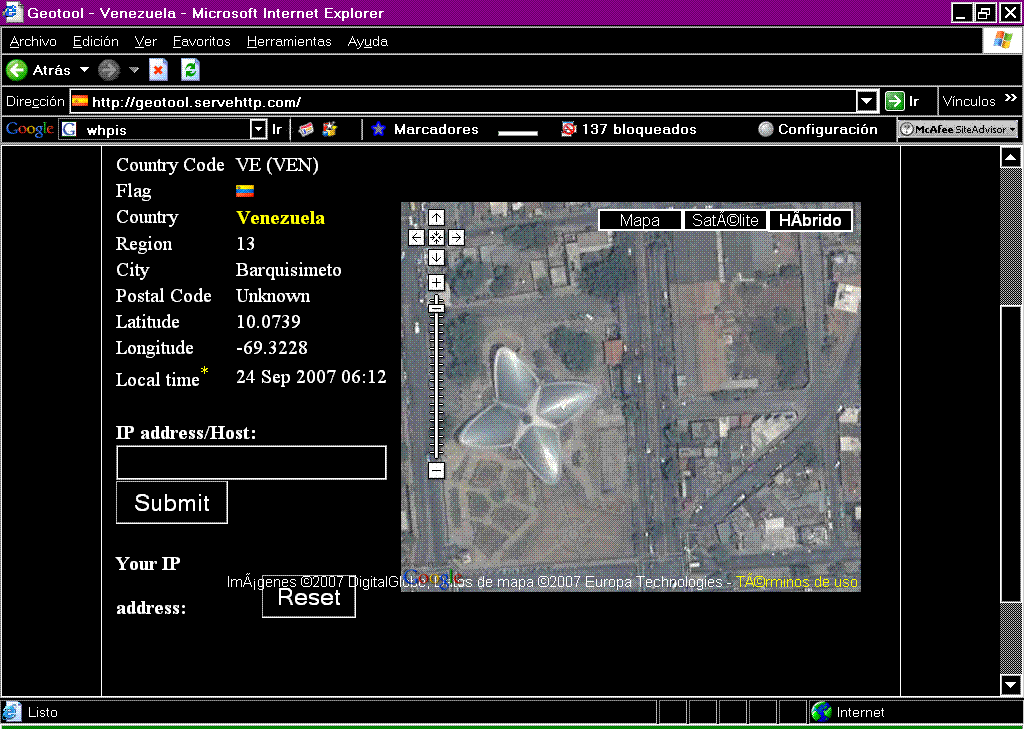Click the Internet zone status icon
Image resolution: width=1024 pixels, height=729 pixels.
821,712
